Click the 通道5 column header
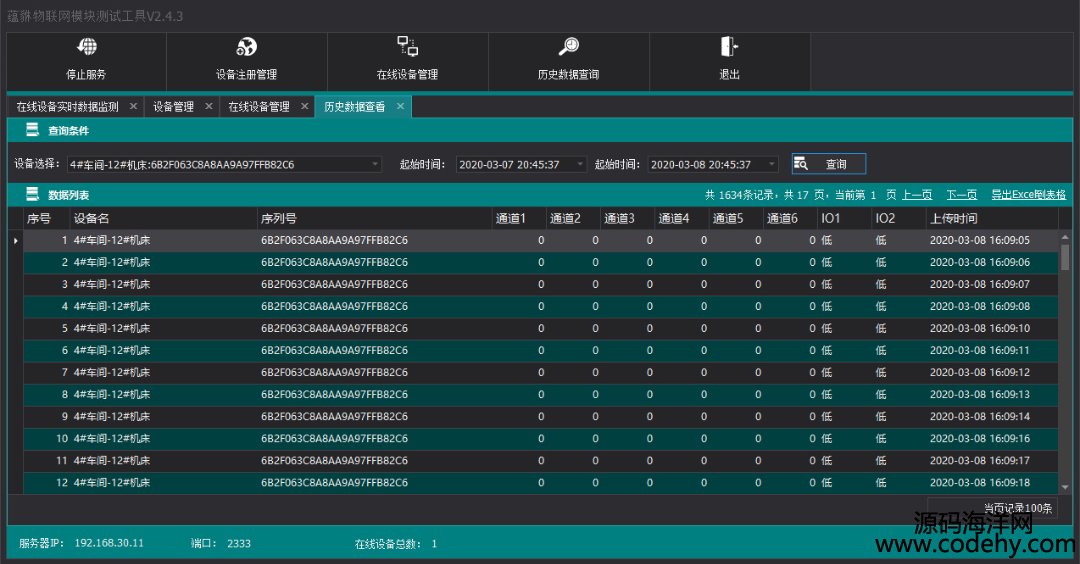1080x564 pixels. 737,218
